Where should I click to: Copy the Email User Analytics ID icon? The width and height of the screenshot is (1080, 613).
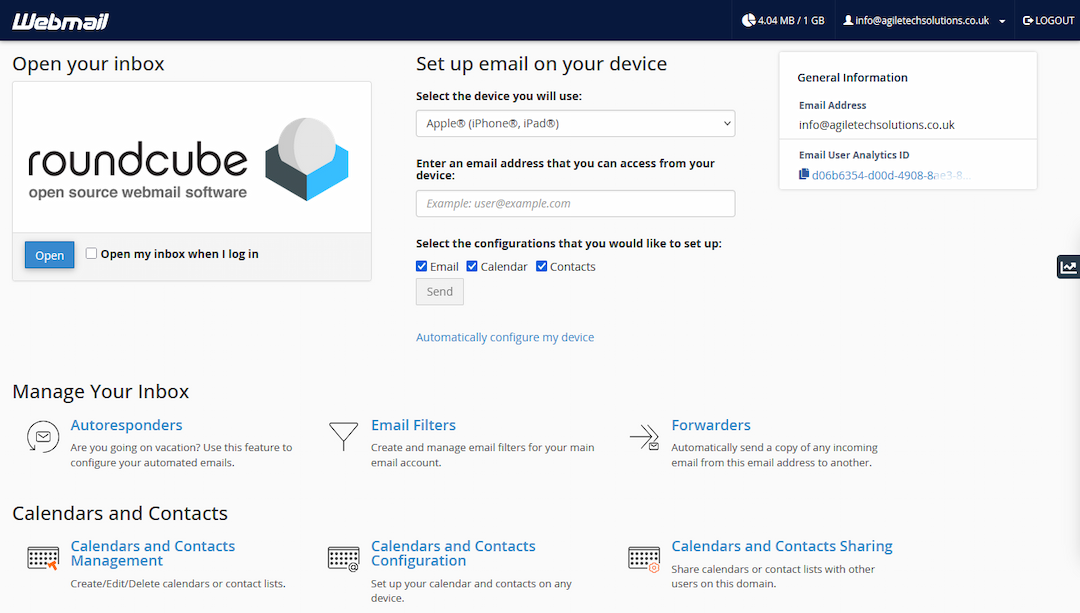click(803, 174)
